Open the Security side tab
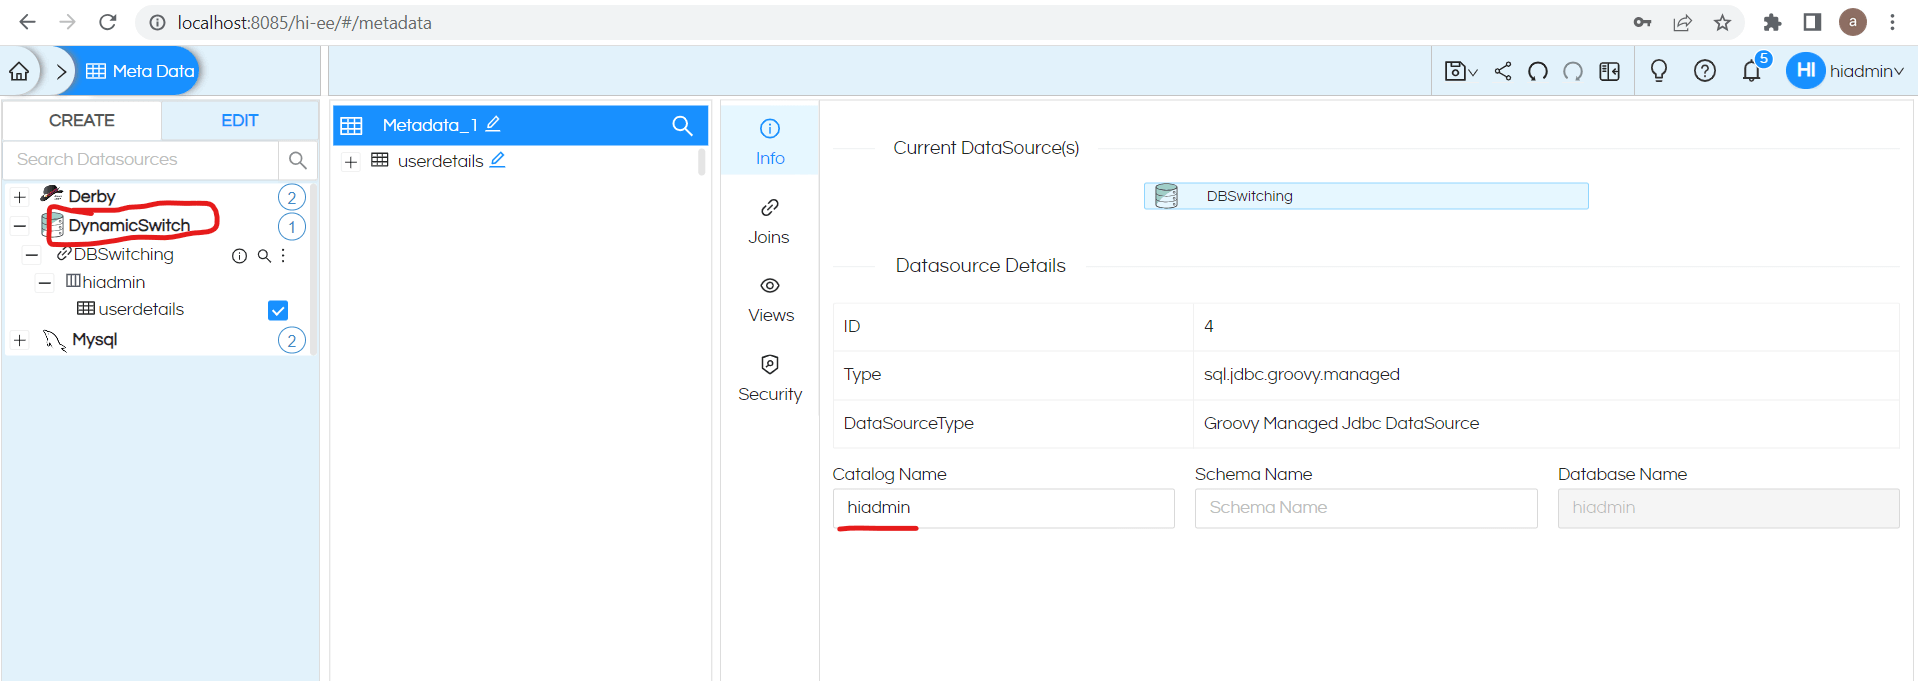 click(x=770, y=379)
